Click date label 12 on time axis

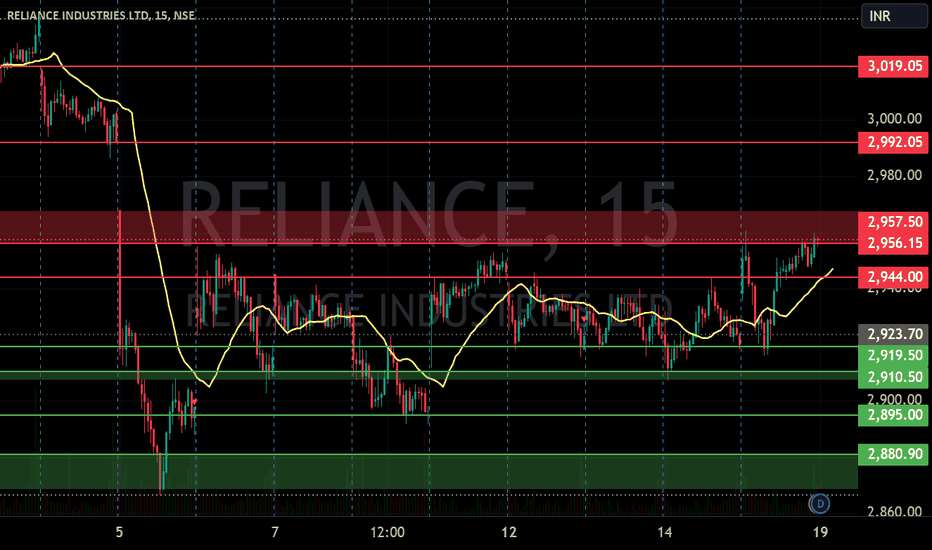509,532
